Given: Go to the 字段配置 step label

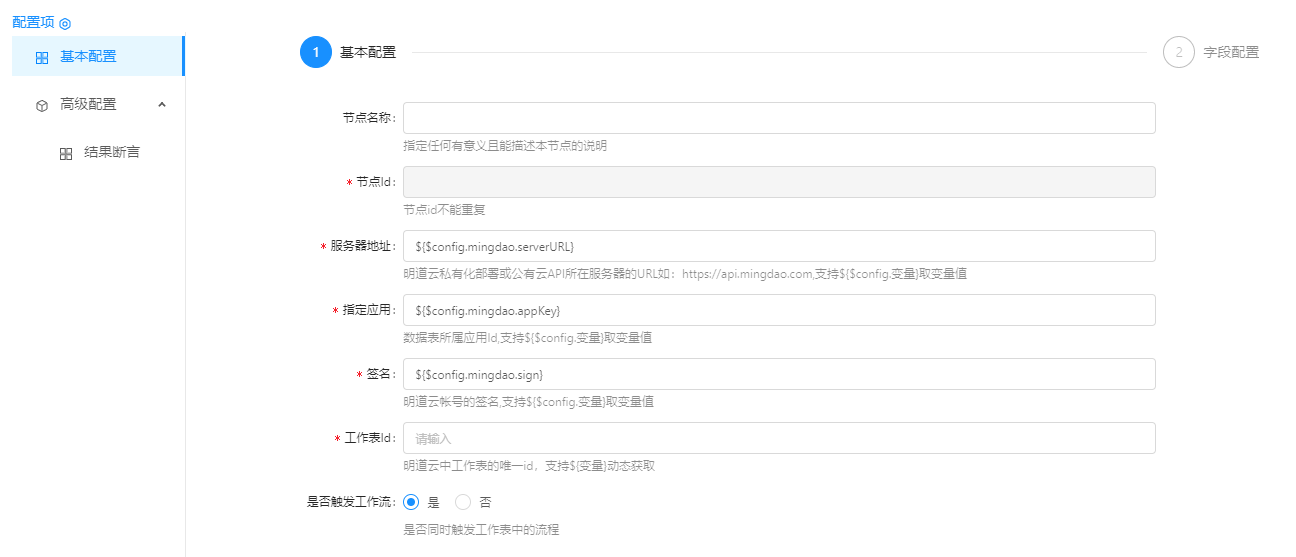Looking at the screenshot, I should click(1231, 52).
